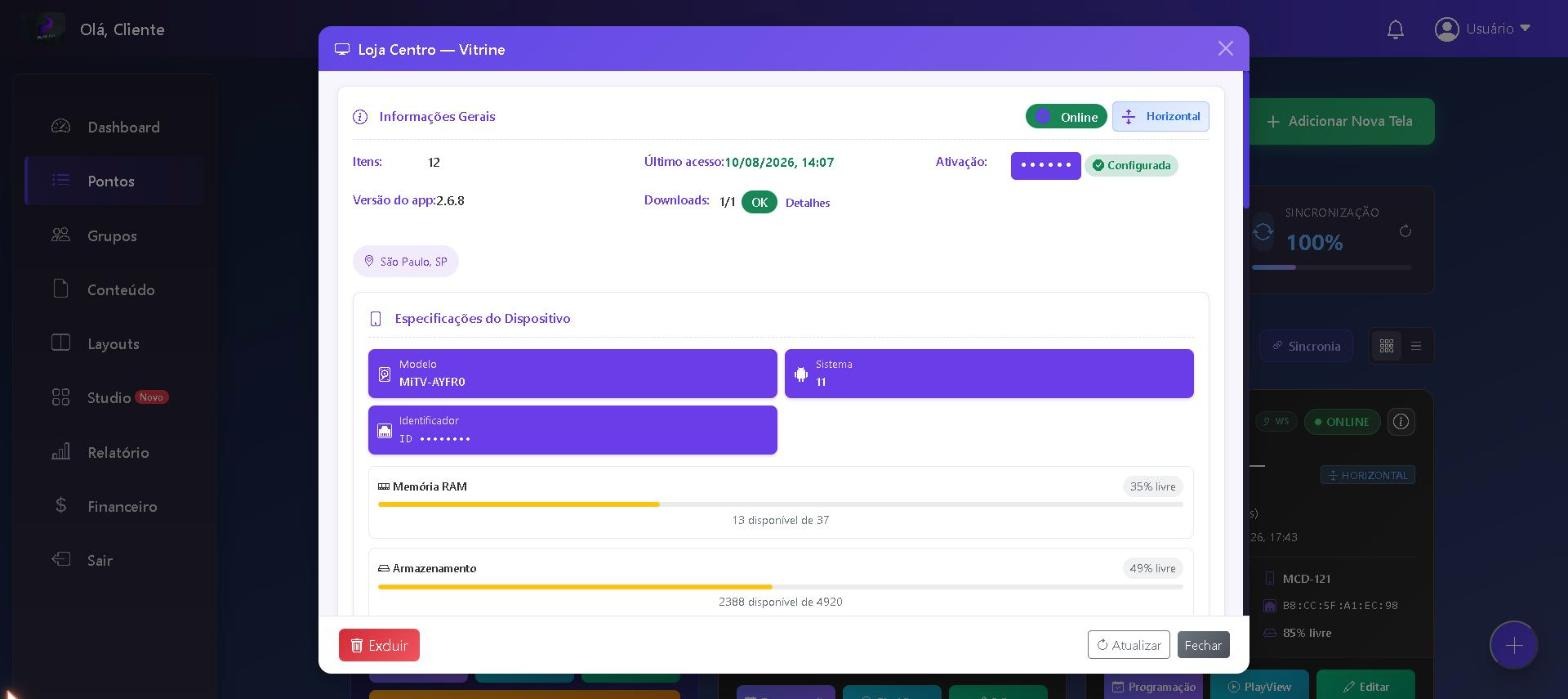
Task: Click the Grupos people icon
Action: click(x=61, y=234)
